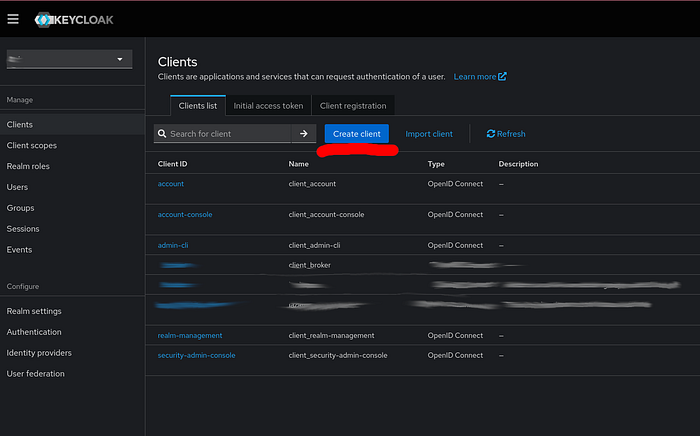Screen dimensions: 700x436
Task: Open the hamburger navigation menu
Action: 13,19
